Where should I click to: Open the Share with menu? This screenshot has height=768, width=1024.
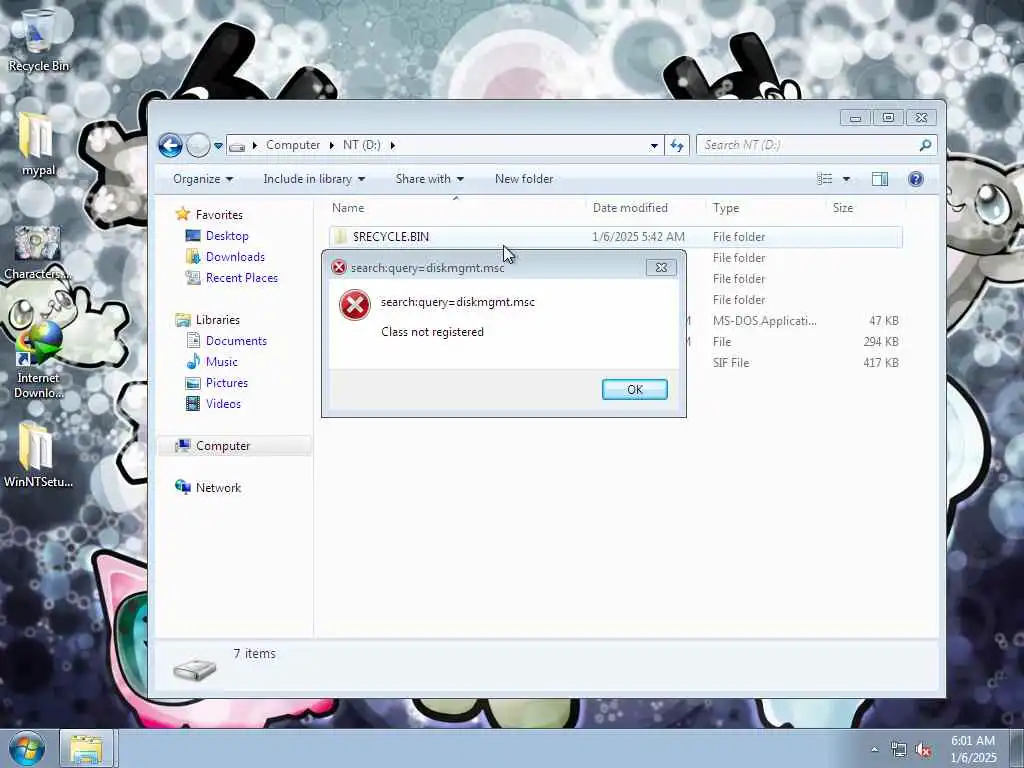pyautogui.click(x=429, y=179)
